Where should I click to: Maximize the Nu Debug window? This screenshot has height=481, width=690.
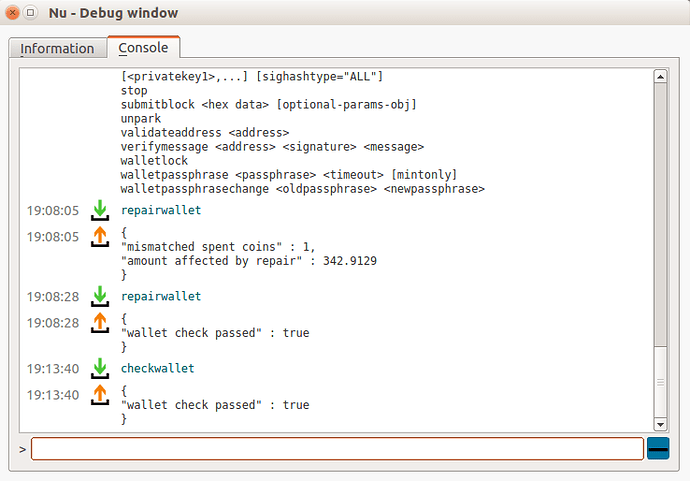[x=30, y=13]
